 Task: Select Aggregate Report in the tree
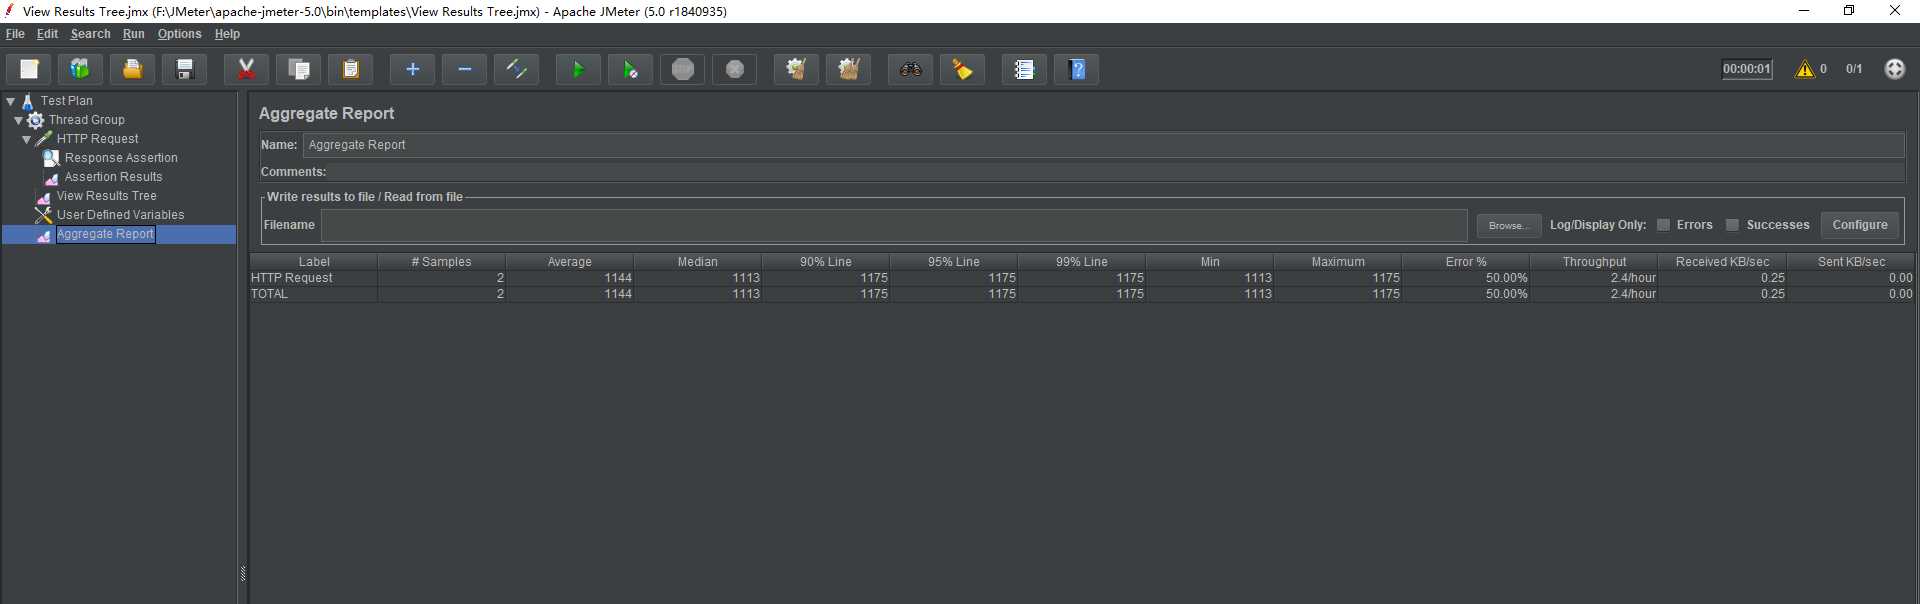105,234
